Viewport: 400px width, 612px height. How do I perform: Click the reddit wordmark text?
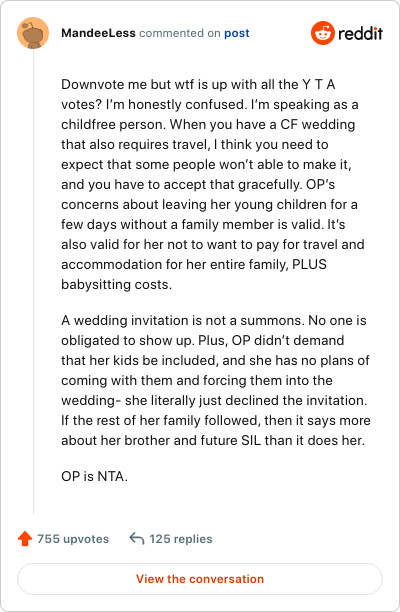tap(361, 34)
